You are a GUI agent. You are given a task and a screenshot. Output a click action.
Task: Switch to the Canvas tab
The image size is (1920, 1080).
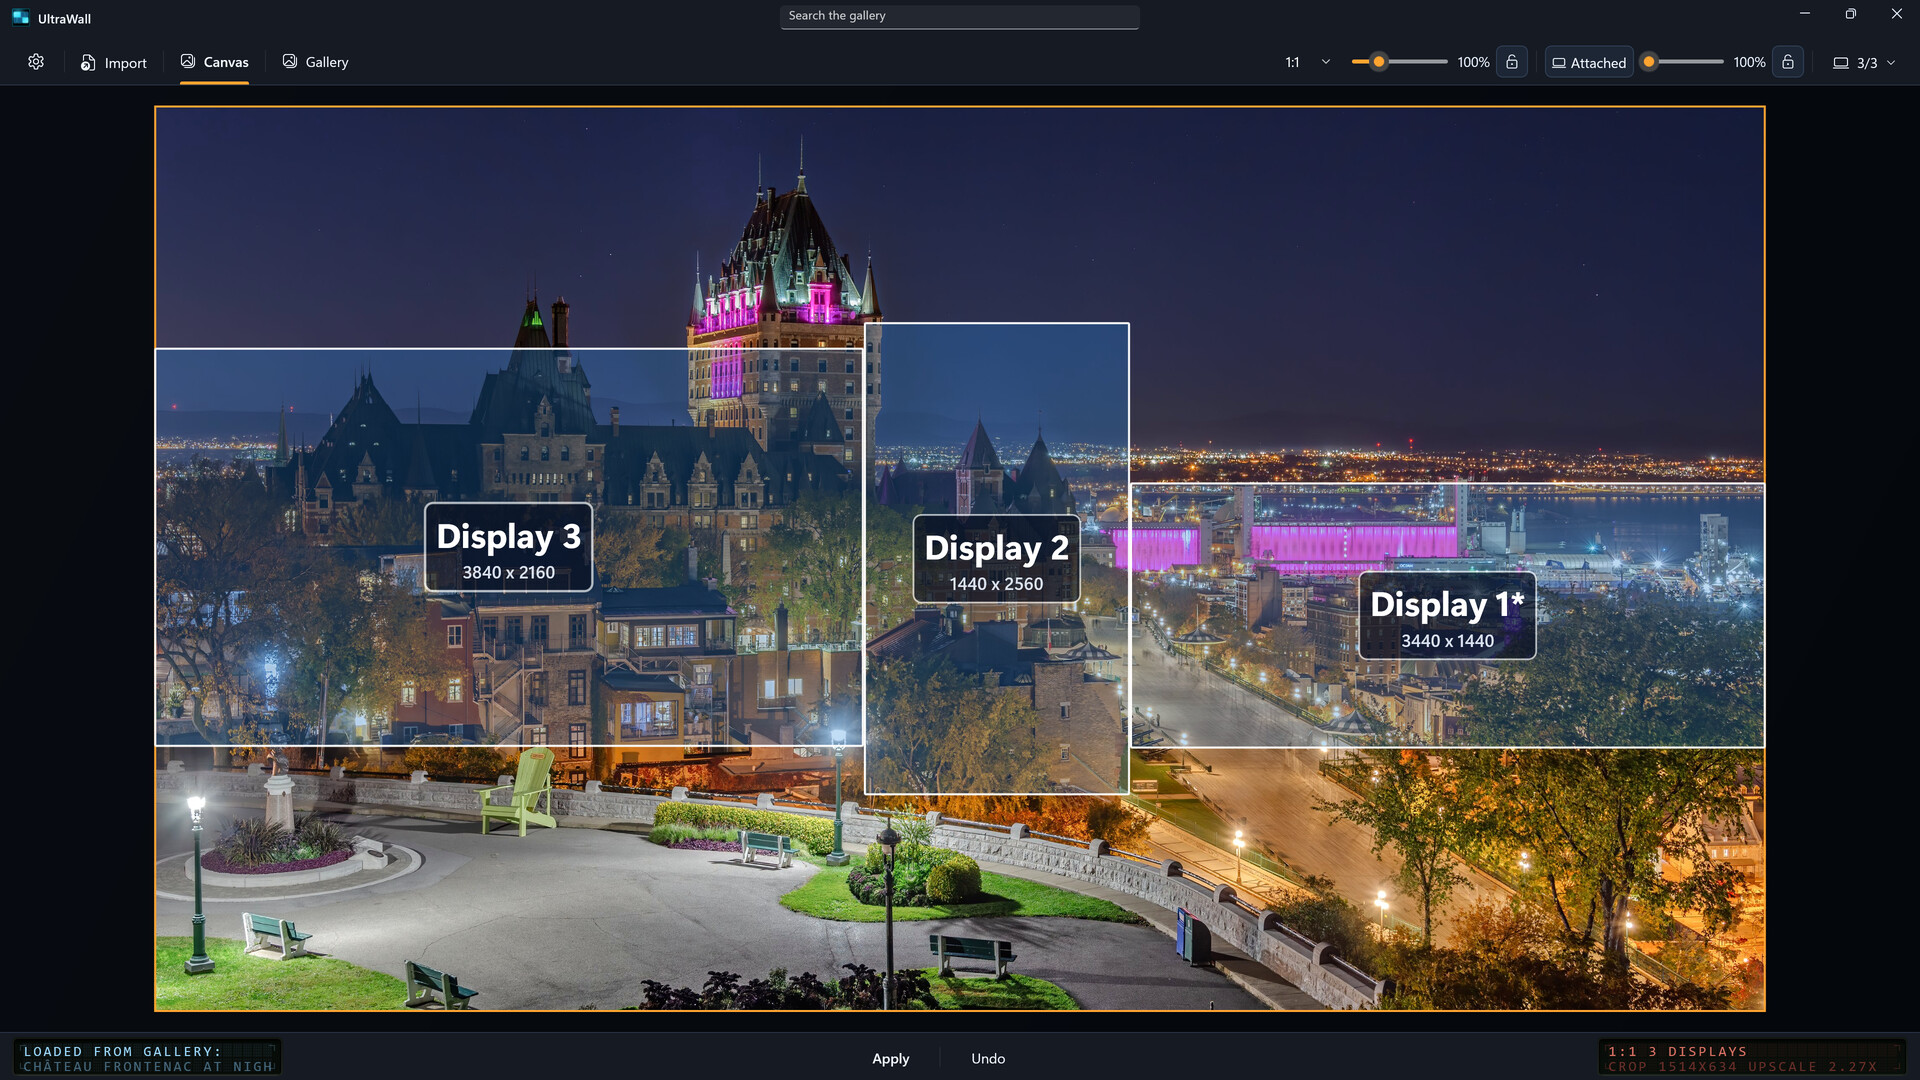214,62
